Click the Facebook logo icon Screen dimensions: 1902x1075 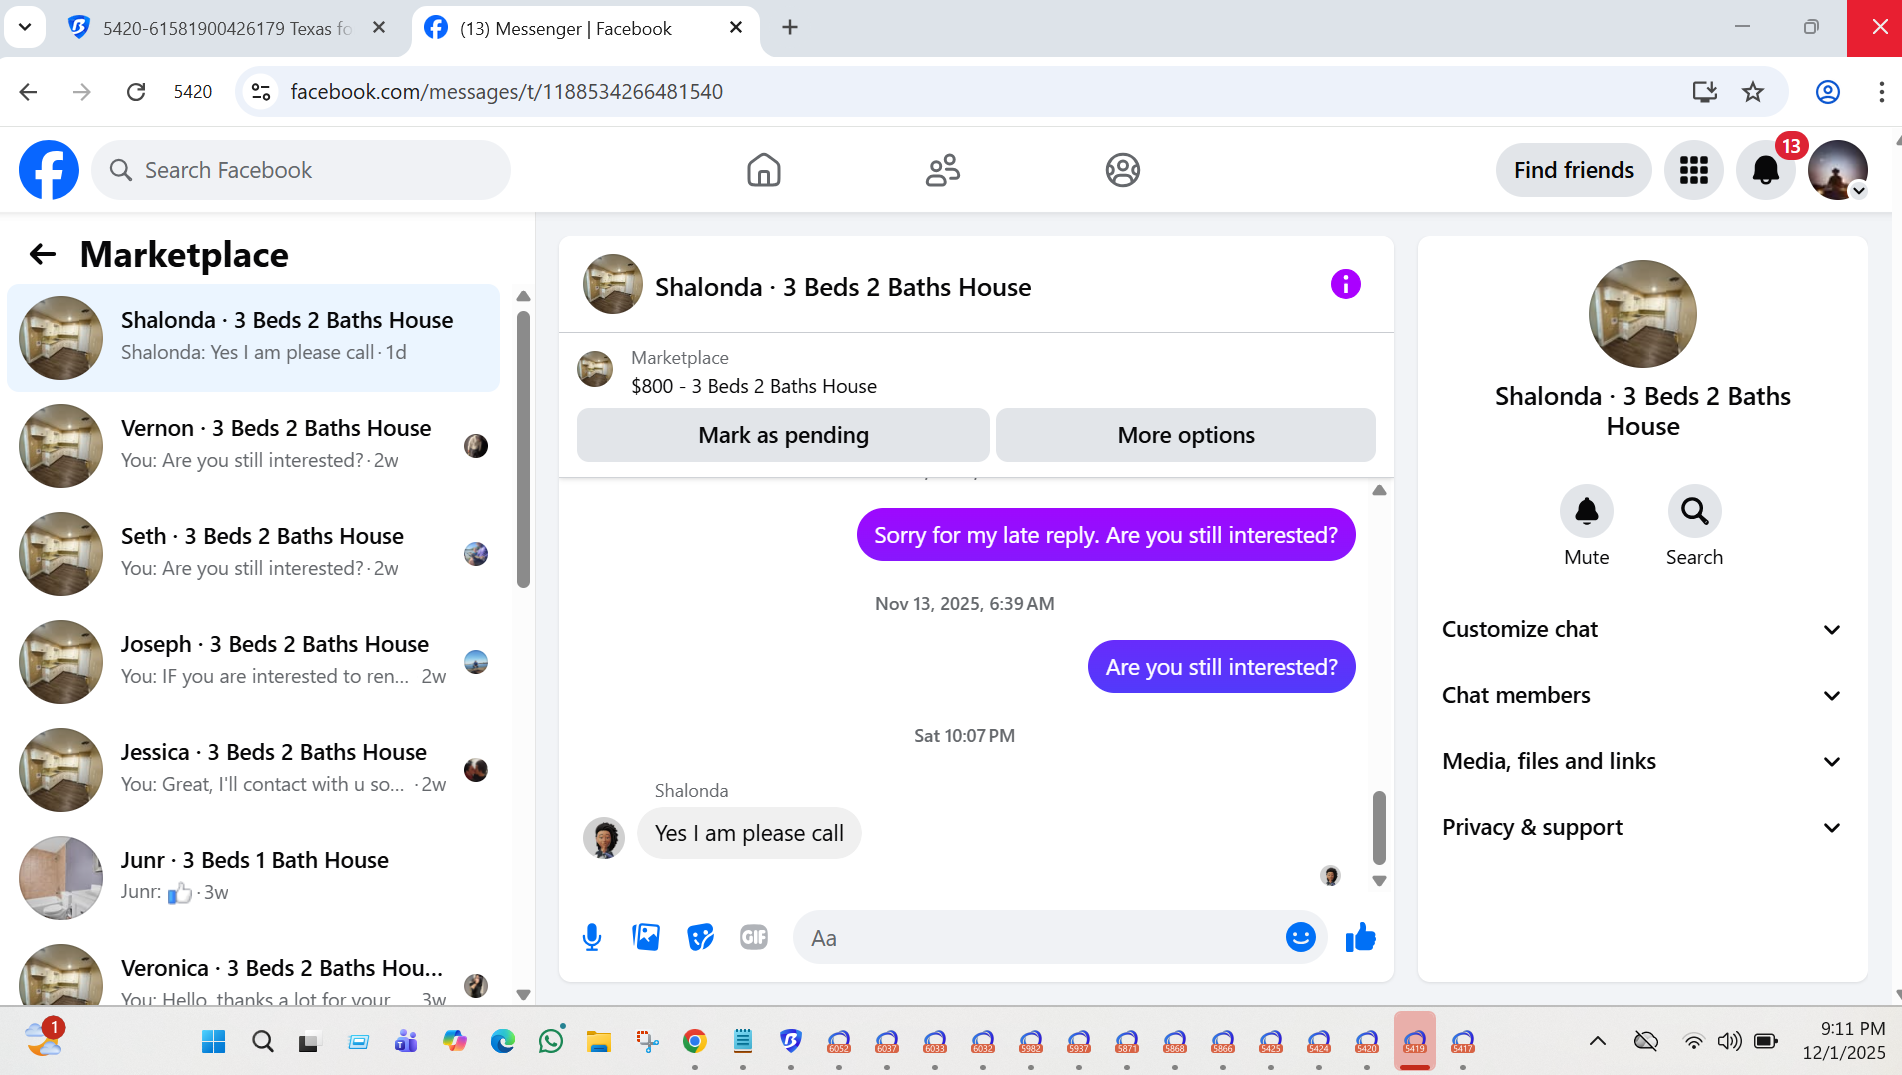(x=49, y=170)
